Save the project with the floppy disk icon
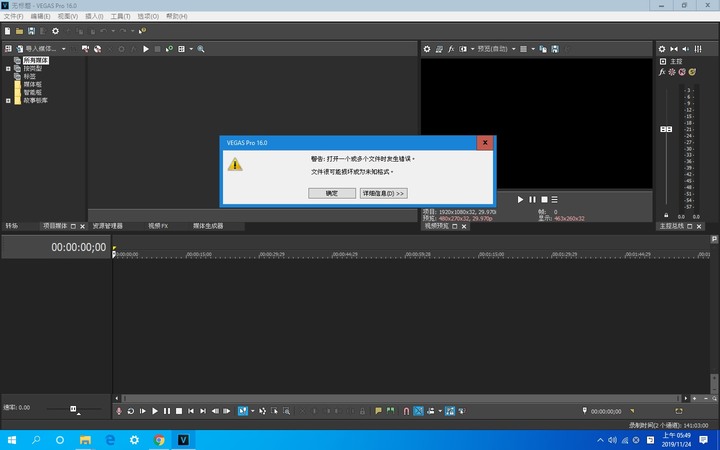The width and height of the screenshot is (720, 450). click(x=31, y=31)
